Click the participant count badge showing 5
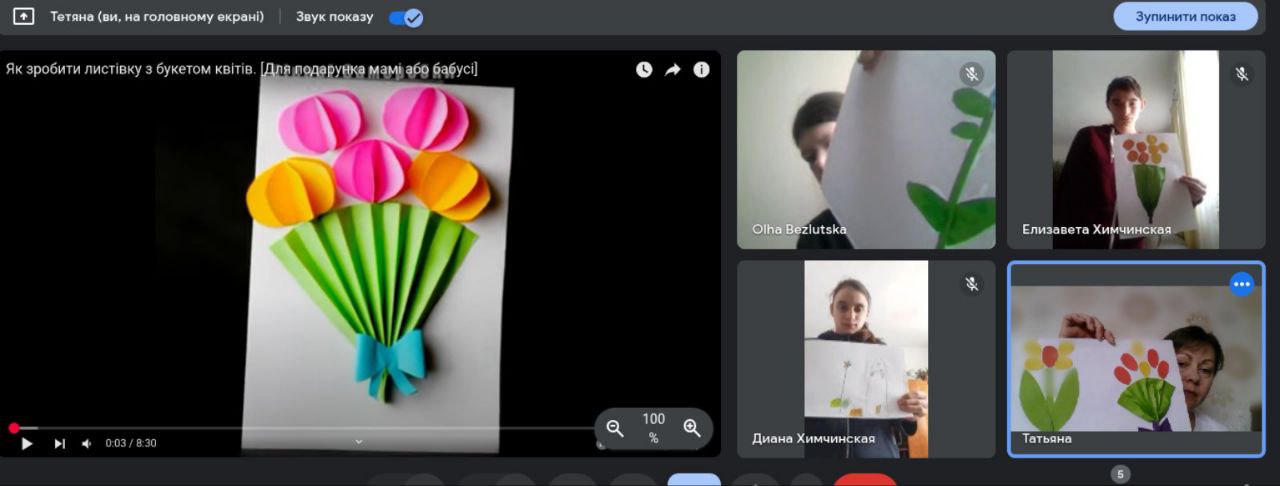This screenshot has height=486, width=1280. [x=1120, y=474]
